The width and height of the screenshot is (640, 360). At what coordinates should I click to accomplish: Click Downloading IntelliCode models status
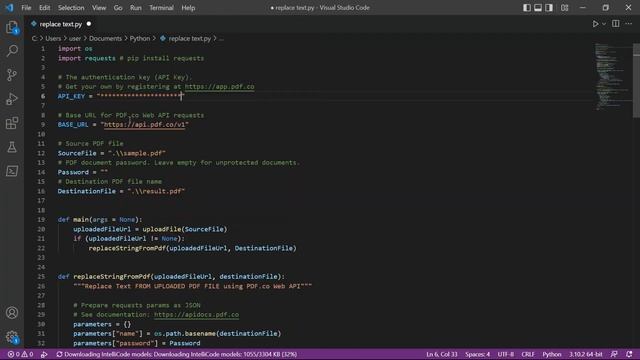click(176, 354)
